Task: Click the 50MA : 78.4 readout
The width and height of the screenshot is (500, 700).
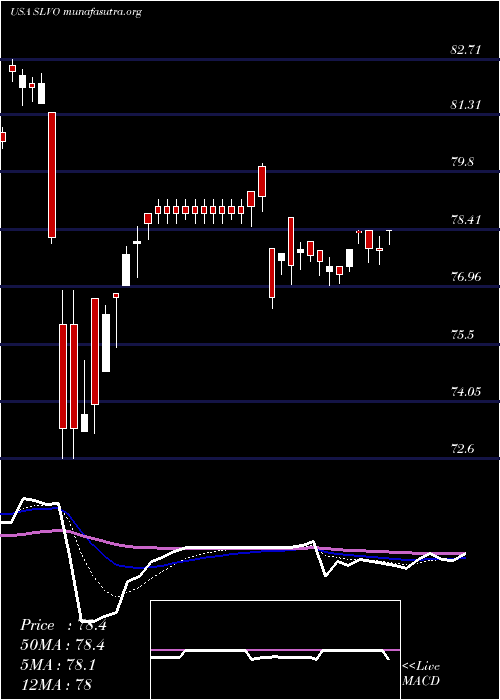Action: pyautogui.click(x=65, y=645)
